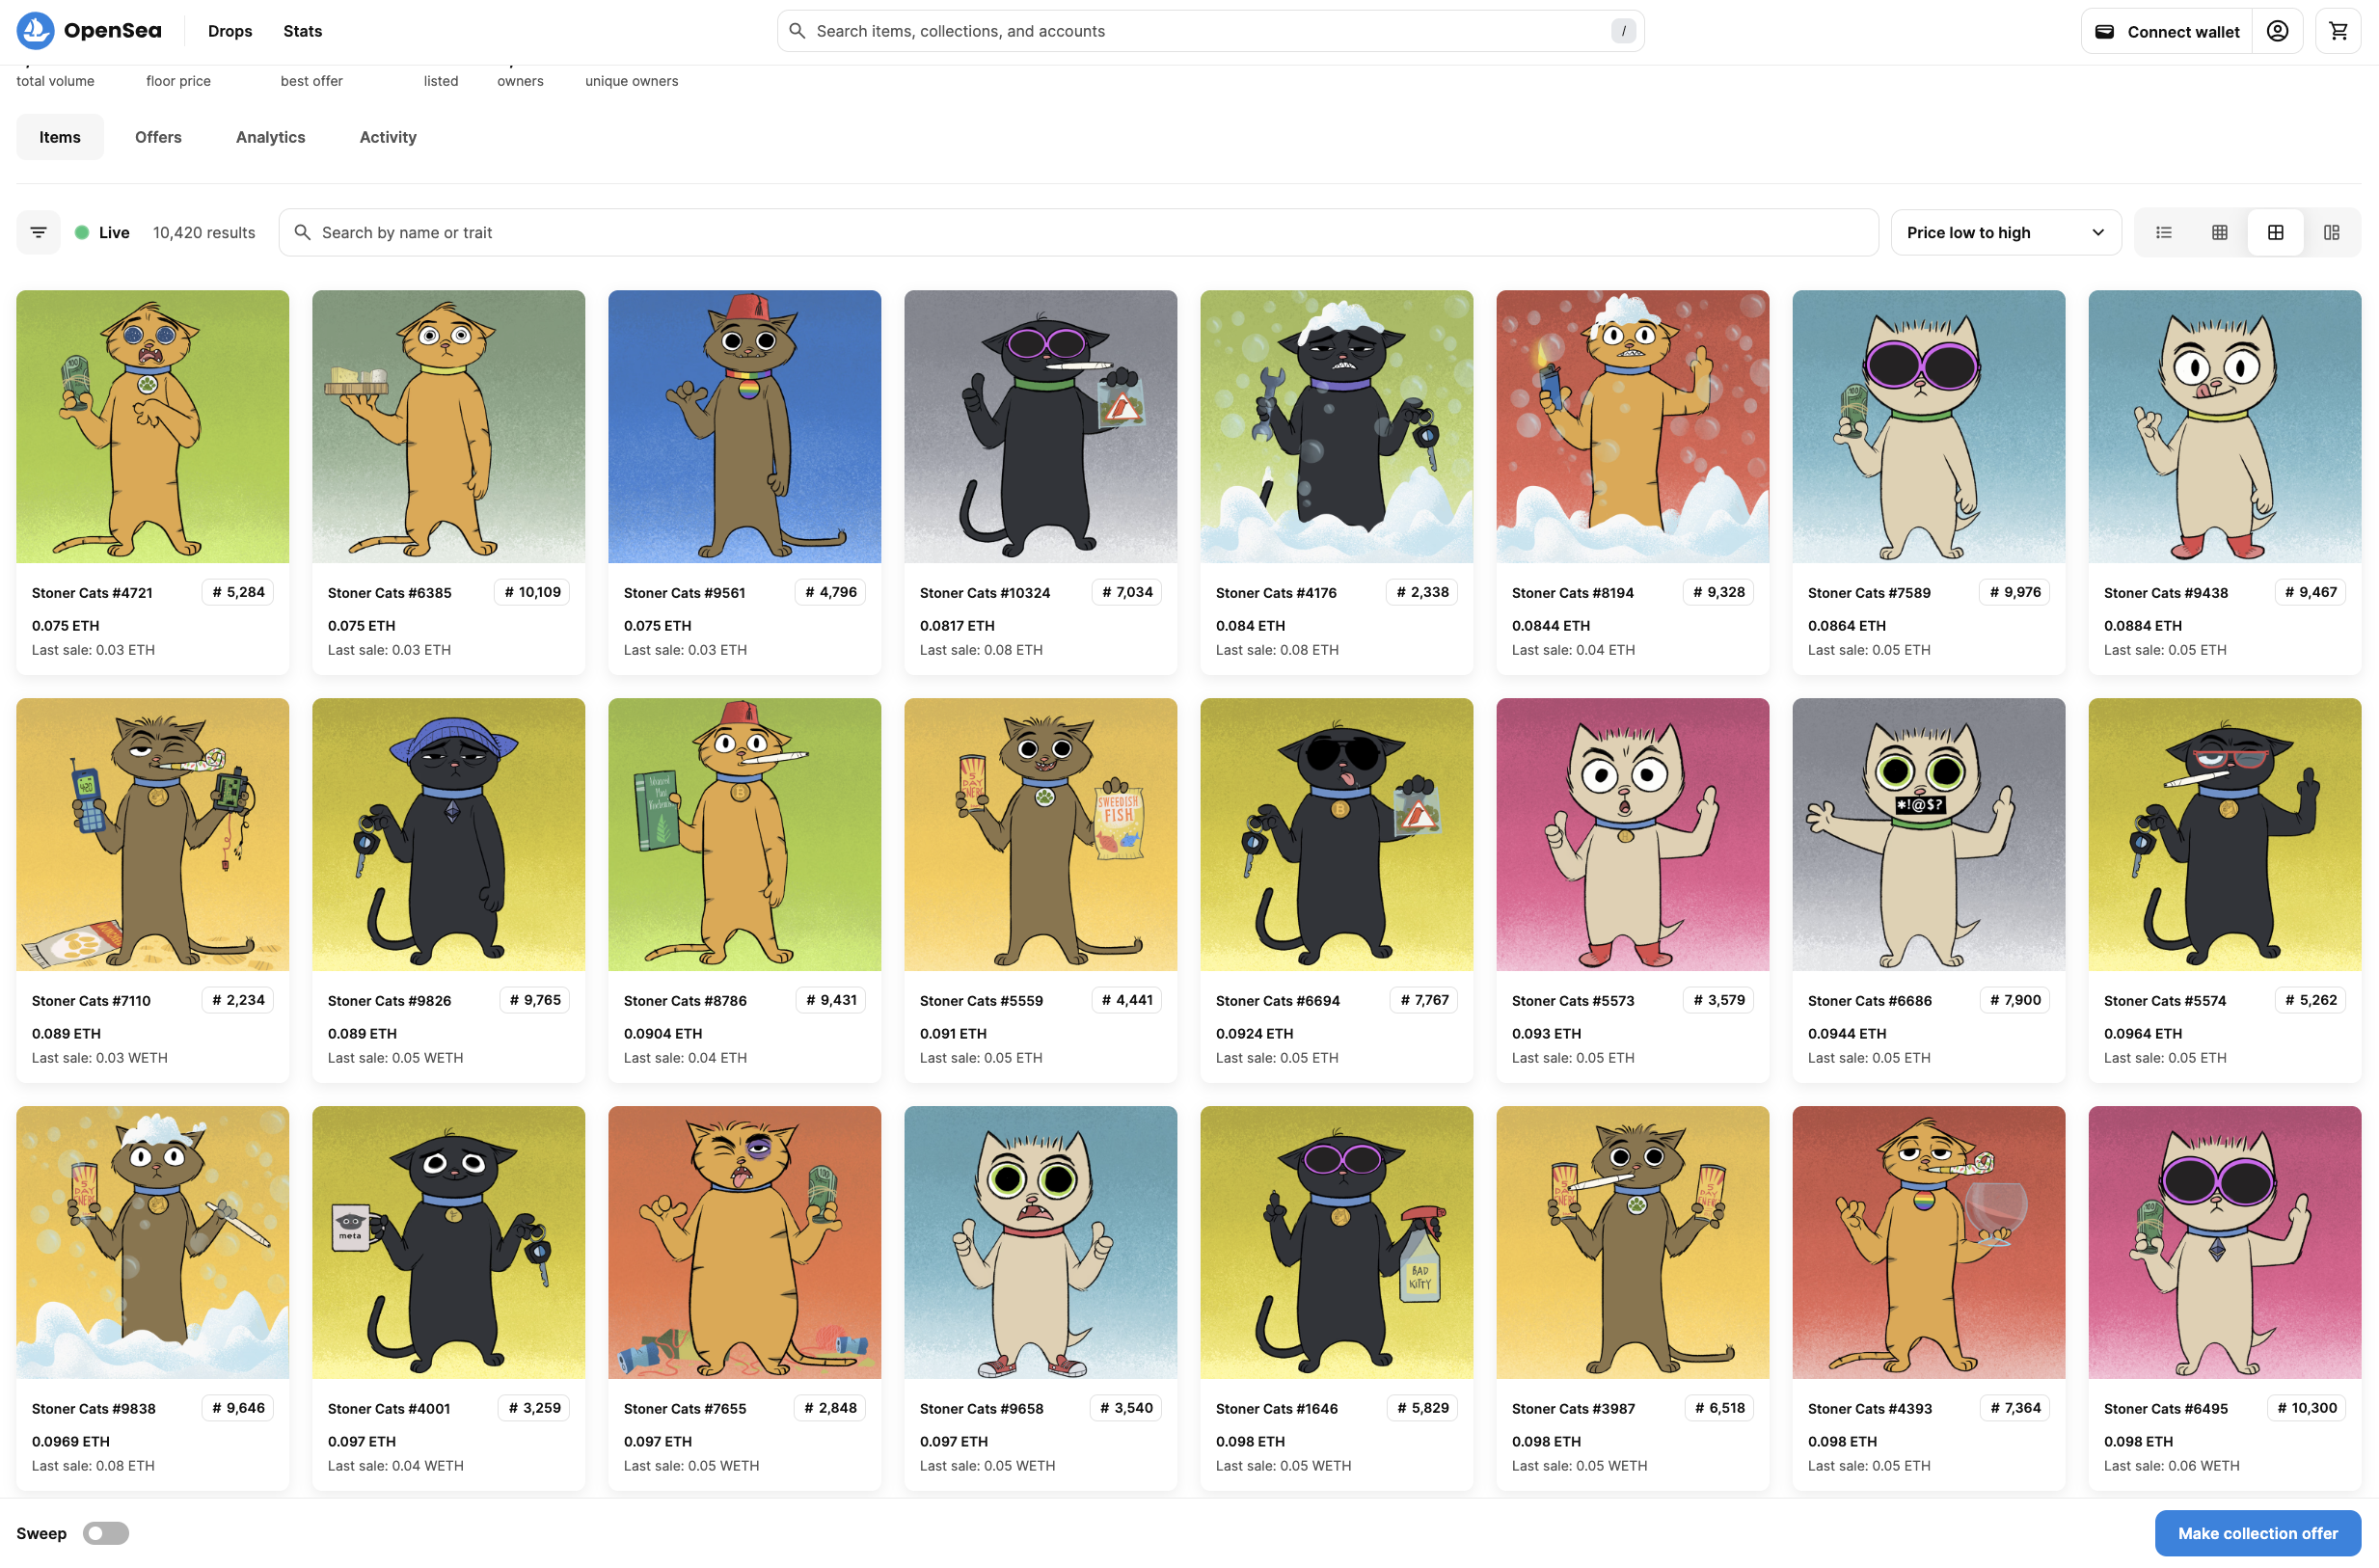This screenshot has height=1568, width=2379.
Task: Switch to the Activity tab
Action: (x=387, y=137)
